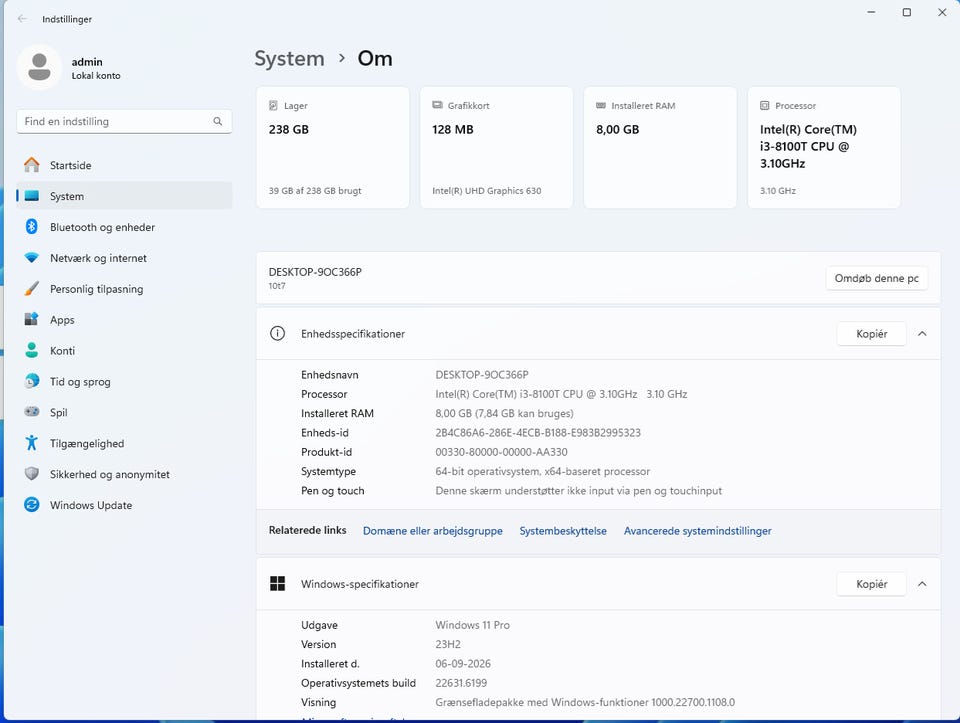960x723 pixels.
Task: Click the Personlig tilpasning brush icon
Action: (x=32, y=288)
